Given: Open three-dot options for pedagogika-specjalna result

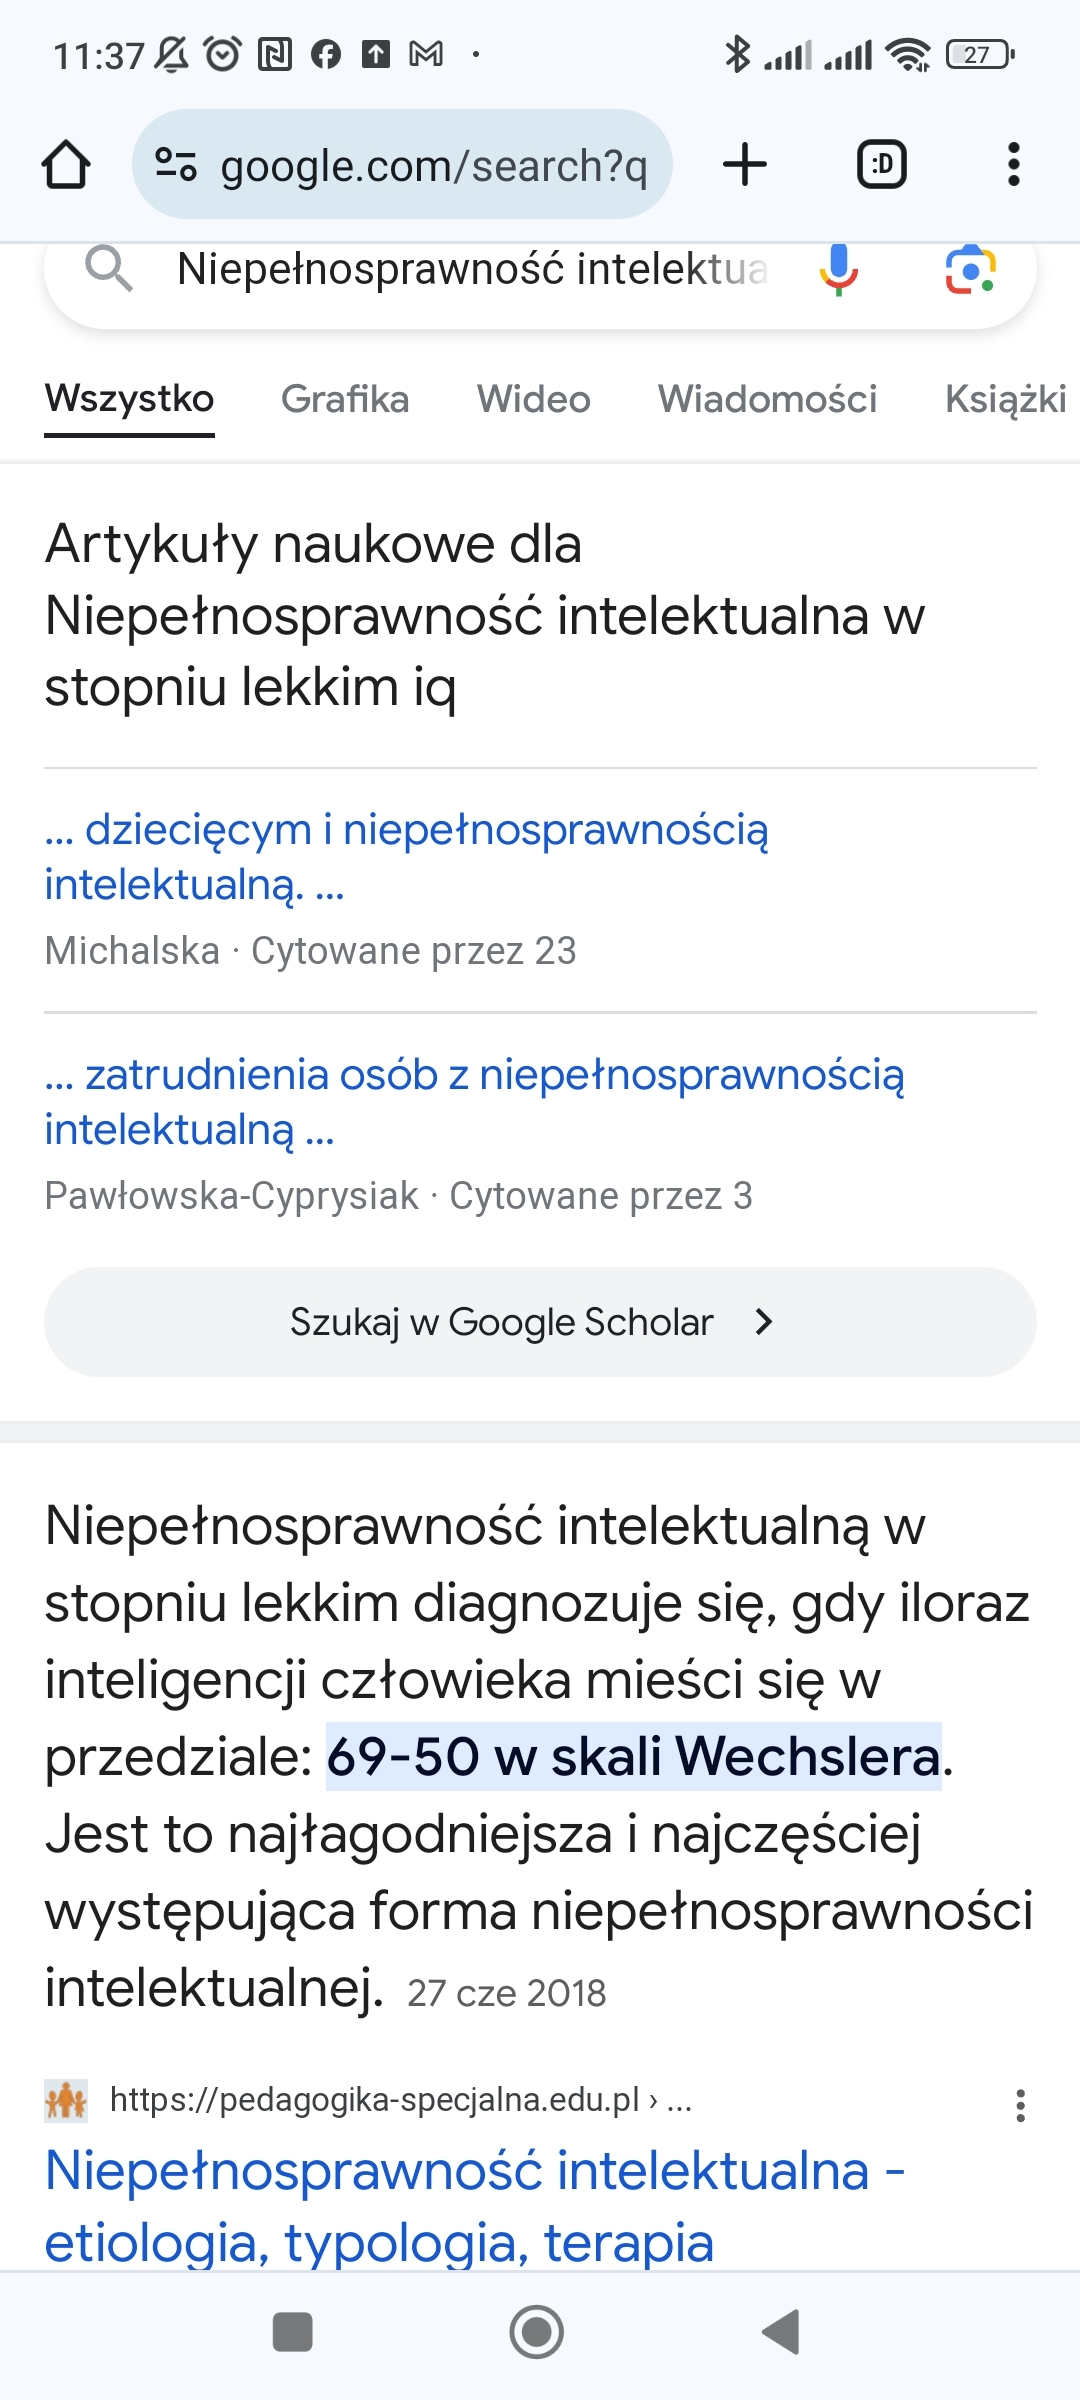Looking at the screenshot, I should click(1020, 2105).
